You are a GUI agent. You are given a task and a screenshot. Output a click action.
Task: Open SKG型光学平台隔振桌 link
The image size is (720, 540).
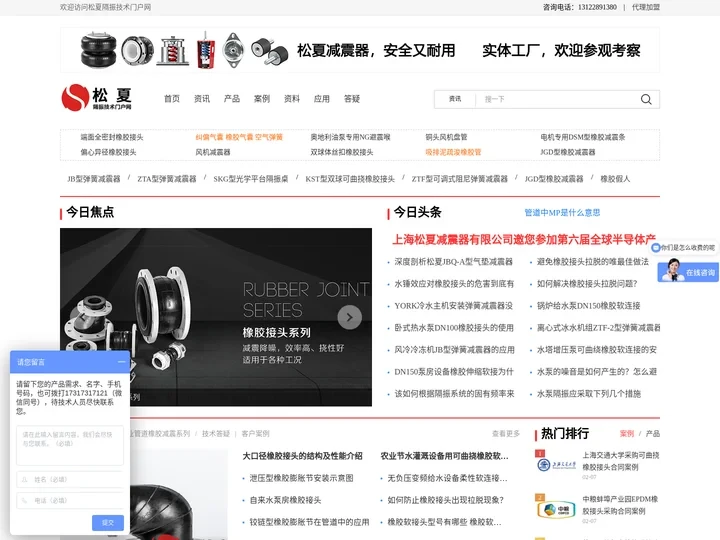click(x=251, y=179)
